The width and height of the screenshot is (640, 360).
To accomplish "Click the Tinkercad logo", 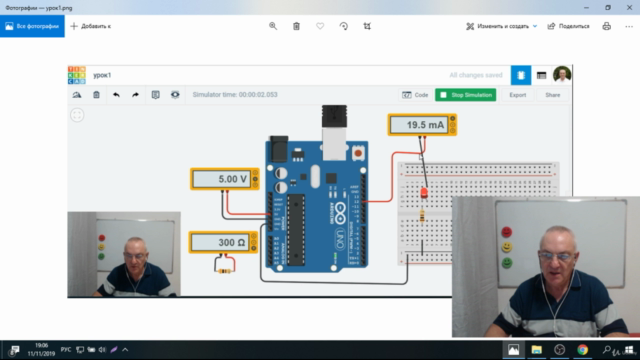I will 77,75.
